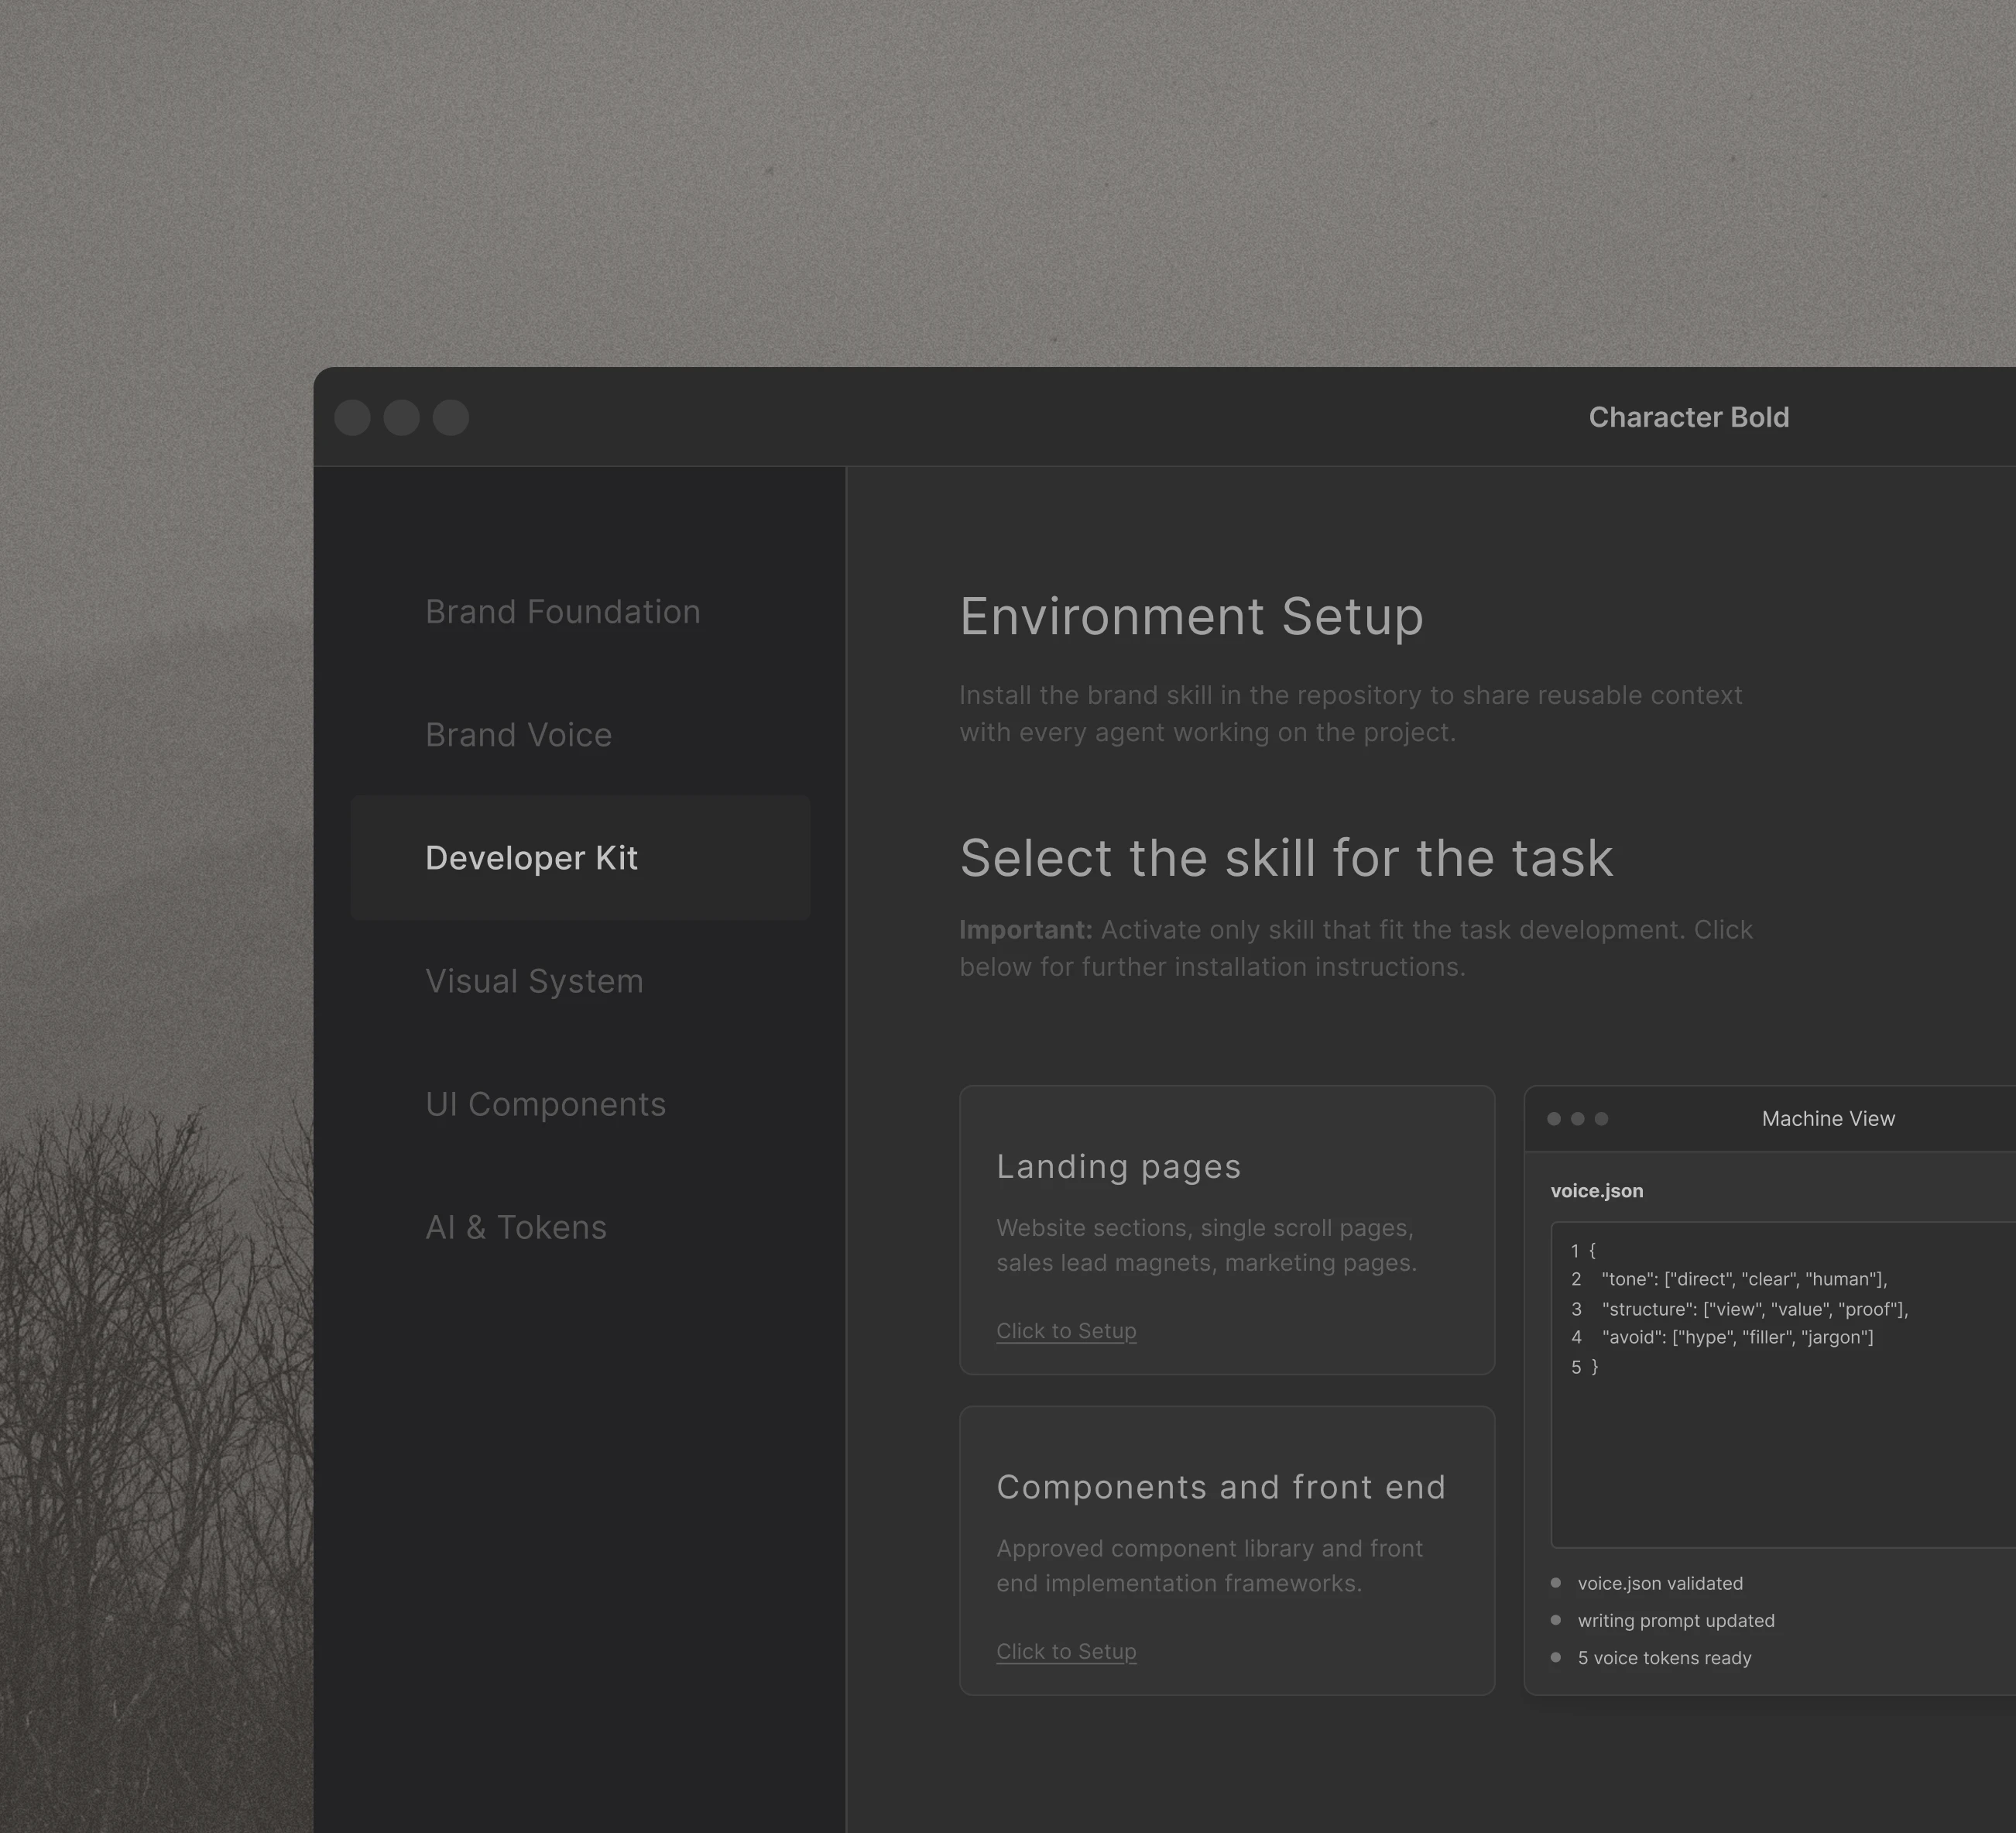
Task: Click the Character Bold window title
Action: 1689,417
